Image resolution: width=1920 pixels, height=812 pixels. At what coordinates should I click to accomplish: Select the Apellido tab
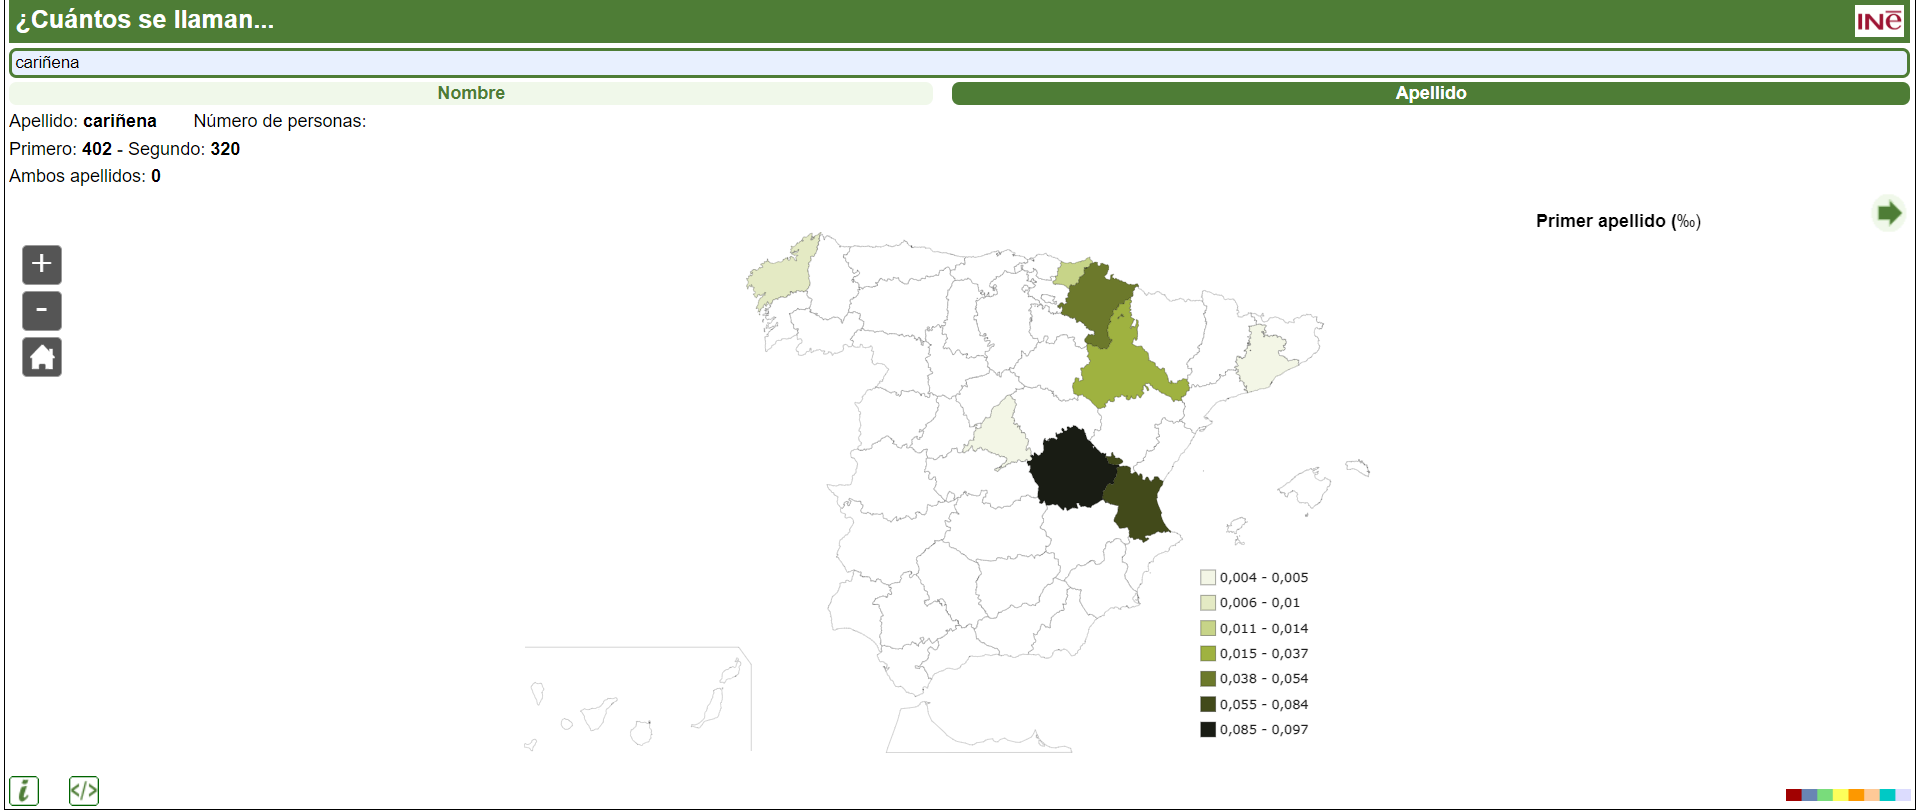[1430, 93]
